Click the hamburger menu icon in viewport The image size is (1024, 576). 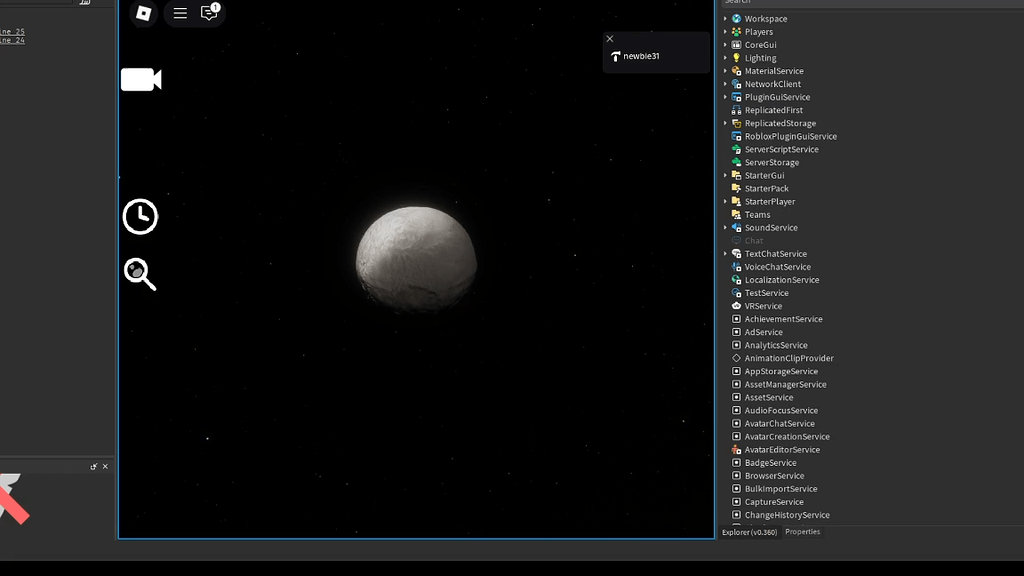(180, 13)
